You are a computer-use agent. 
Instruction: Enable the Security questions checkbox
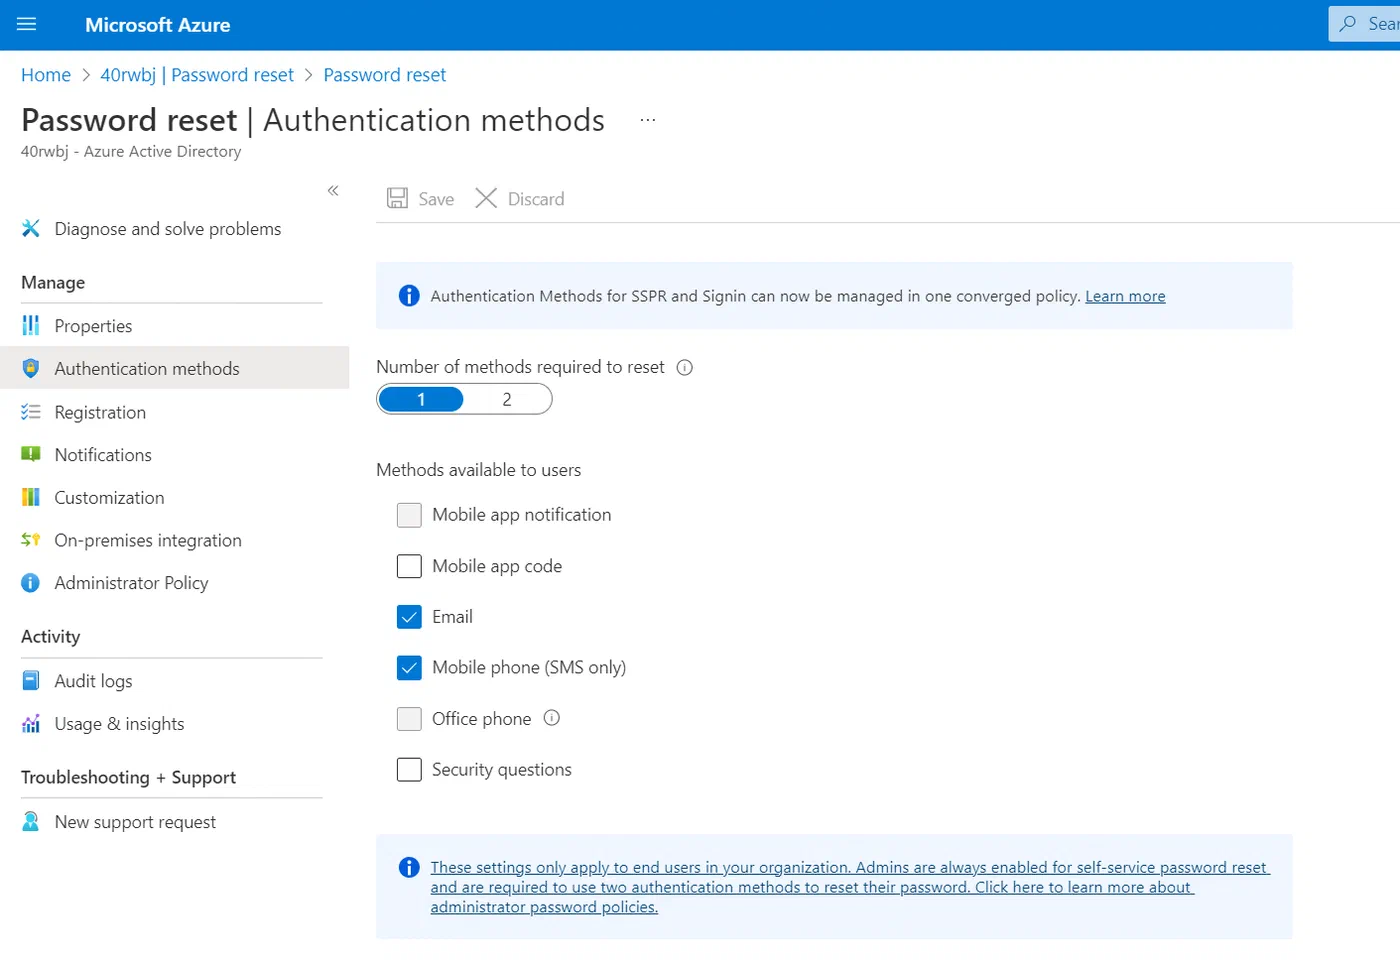click(409, 769)
